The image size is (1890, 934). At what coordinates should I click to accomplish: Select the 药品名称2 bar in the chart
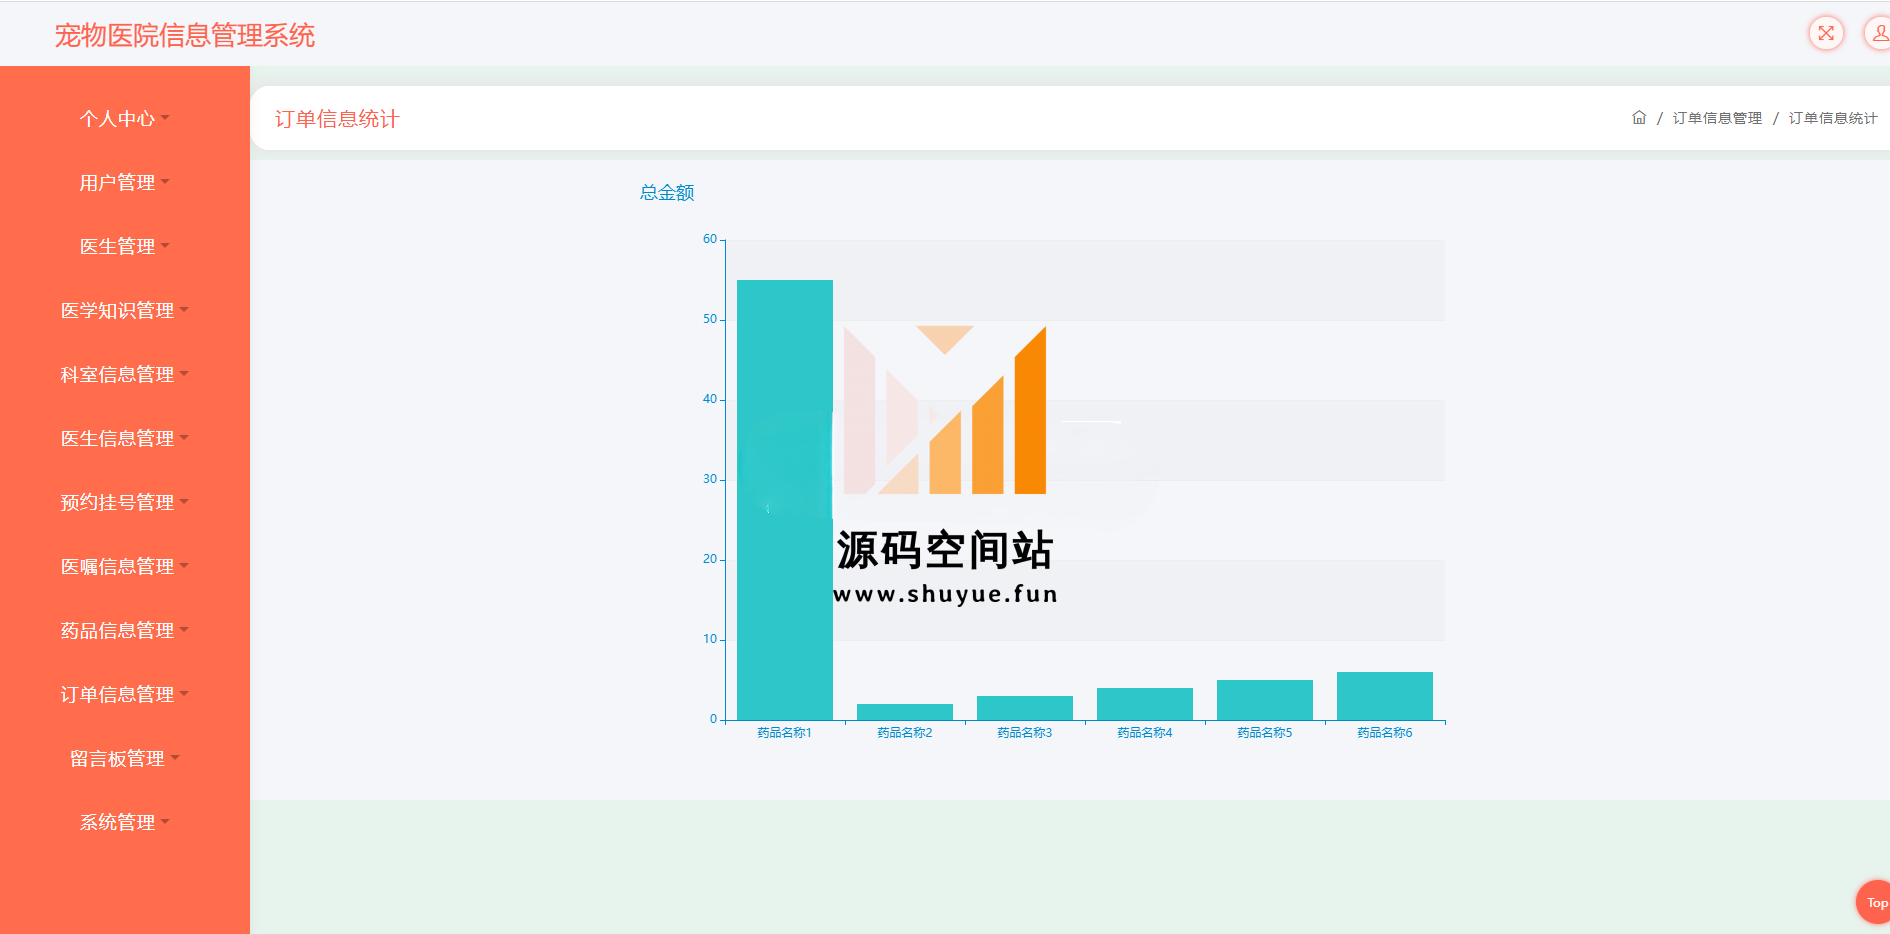[x=905, y=712]
